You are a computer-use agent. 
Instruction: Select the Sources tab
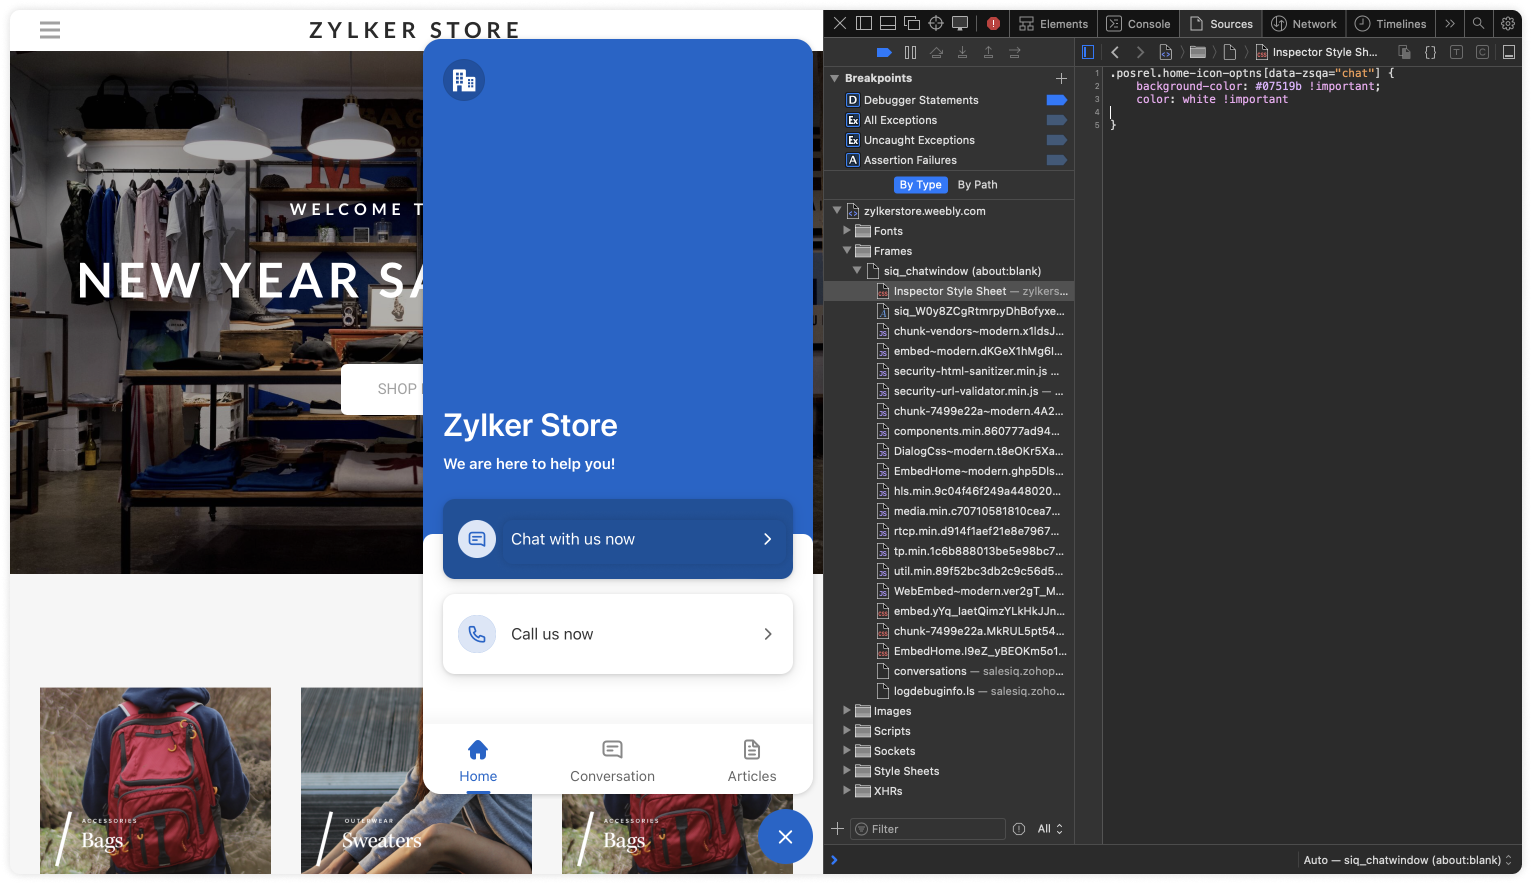click(1220, 24)
